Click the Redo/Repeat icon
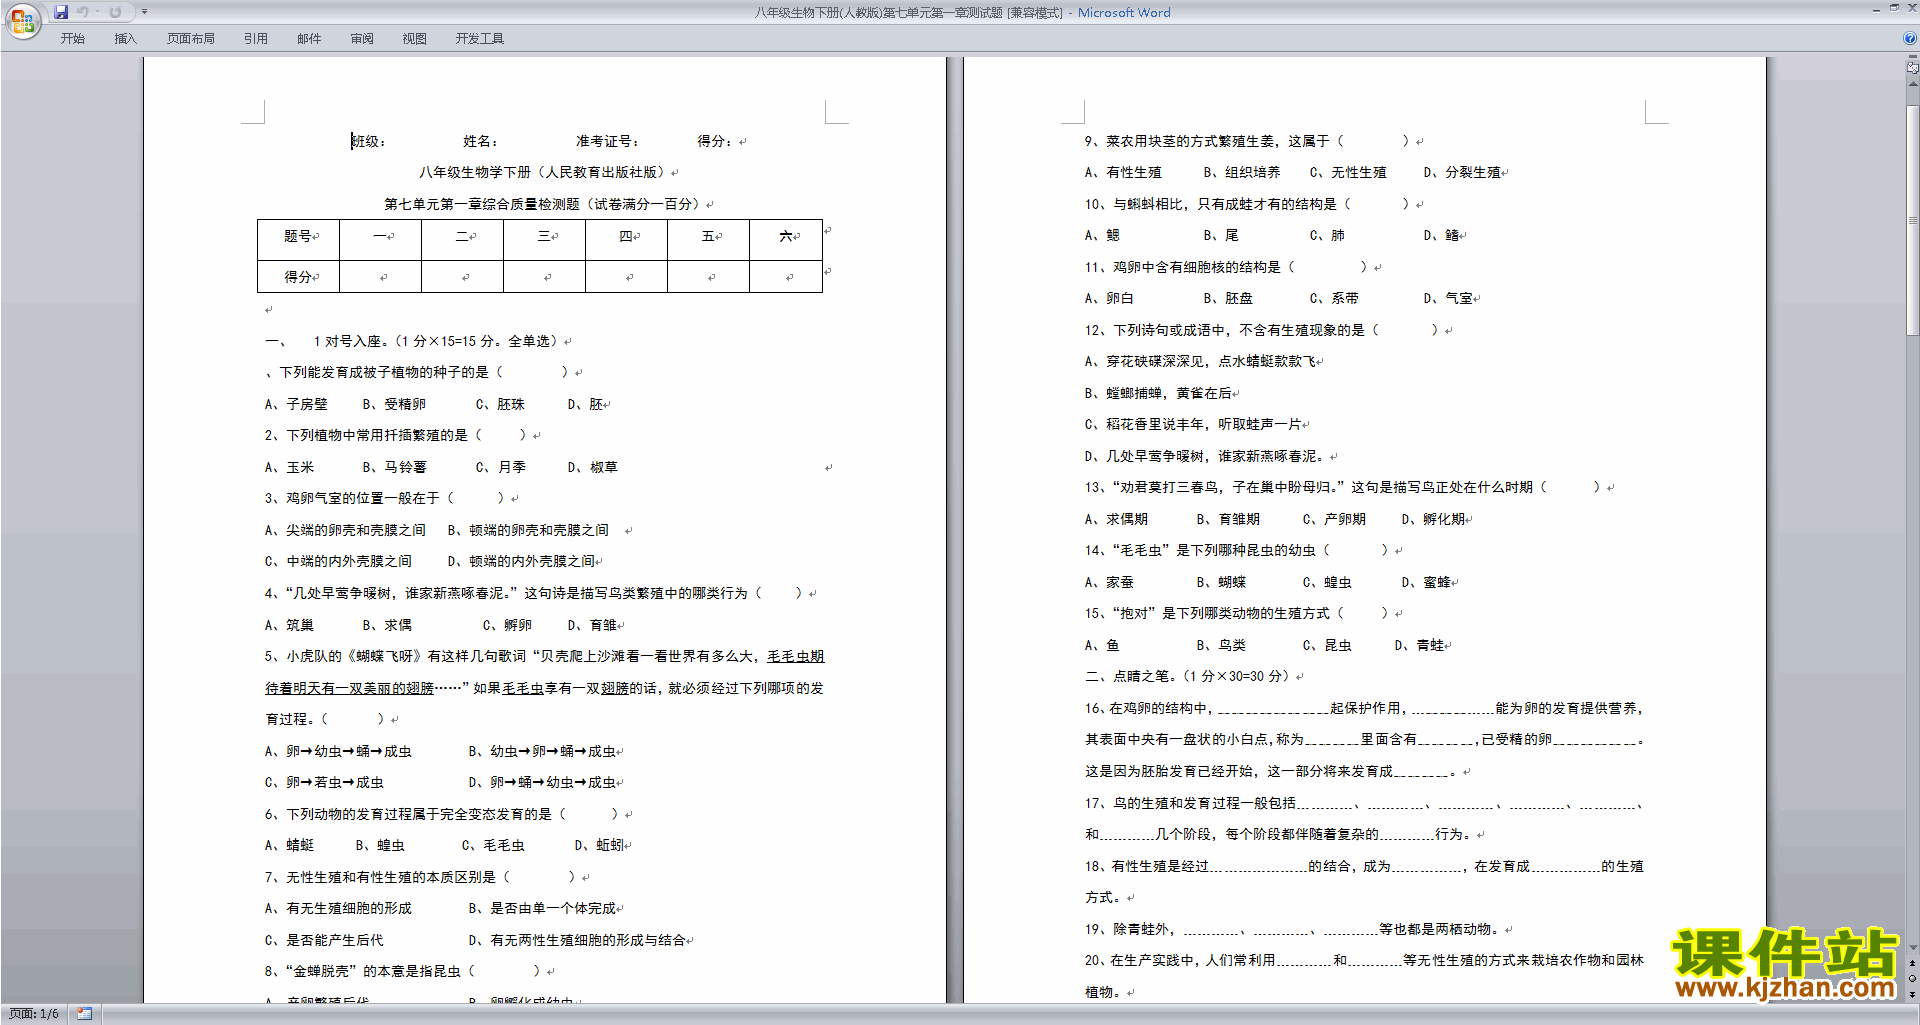 coord(115,12)
